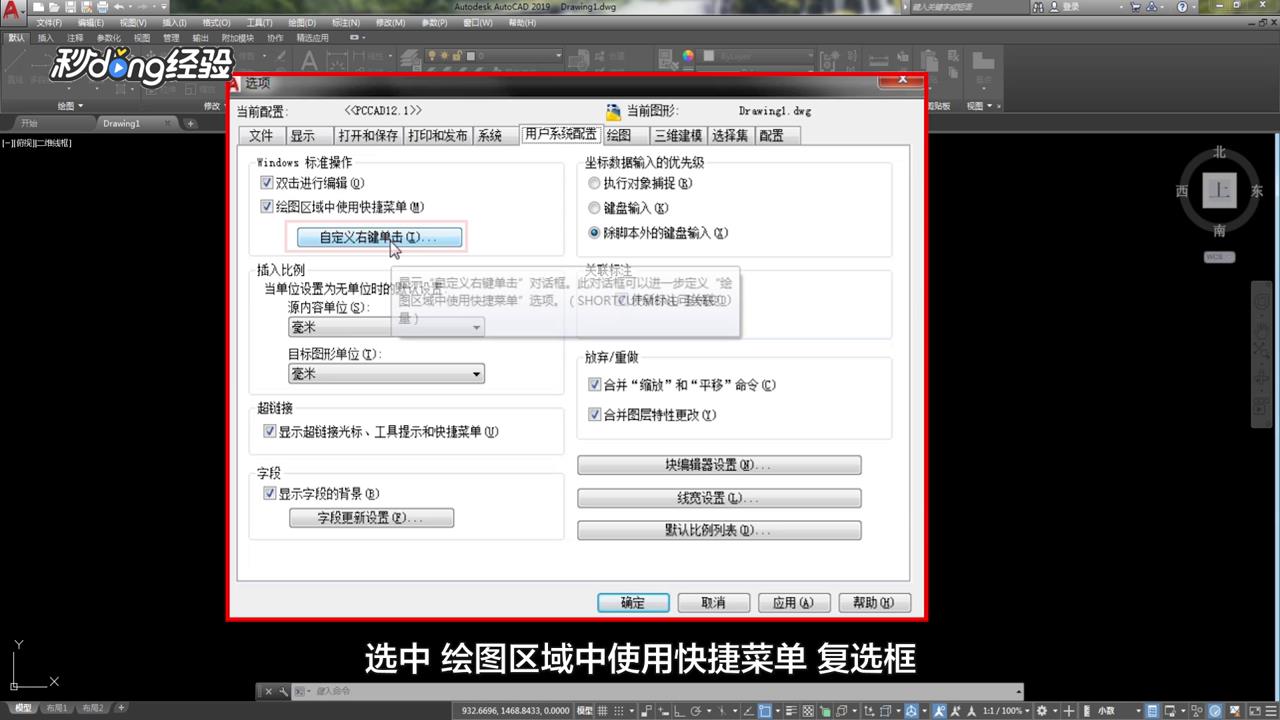Click the 确定 button
The width and height of the screenshot is (1280, 720).
(x=633, y=603)
